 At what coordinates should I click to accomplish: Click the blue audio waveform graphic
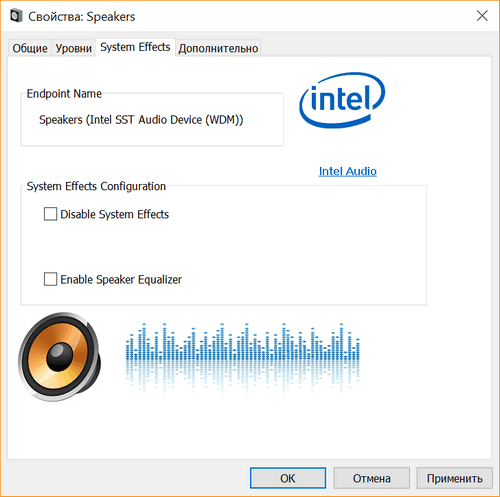coord(243,359)
